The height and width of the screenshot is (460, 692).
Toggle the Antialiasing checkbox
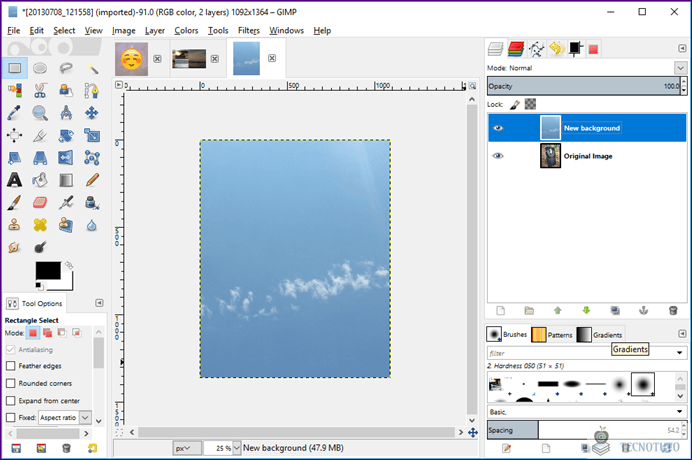pos(11,350)
